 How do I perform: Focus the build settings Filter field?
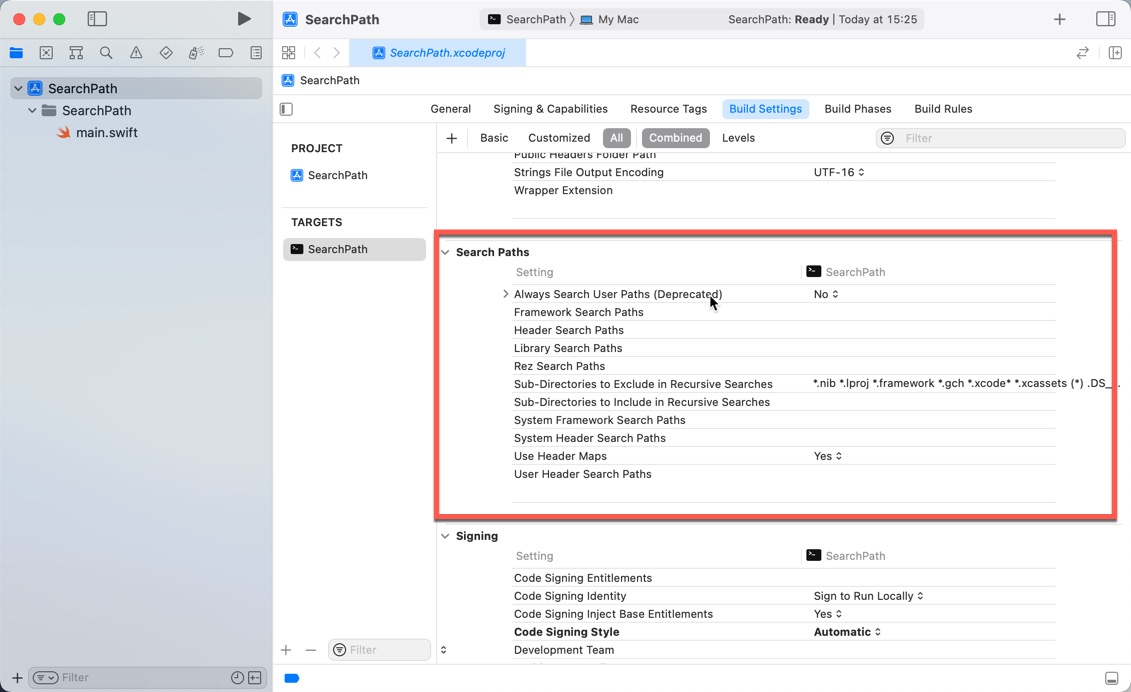[x=1000, y=138]
